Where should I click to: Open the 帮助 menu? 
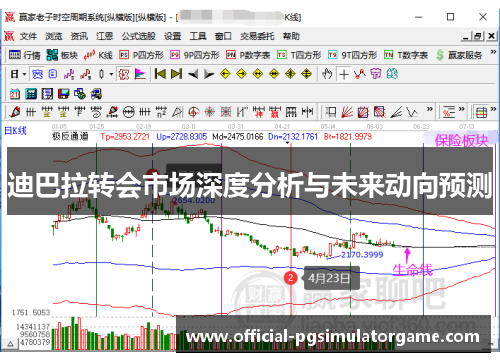click(291, 36)
